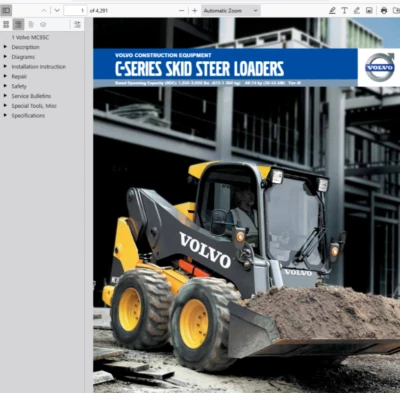400x393 pixels.
Task: Click the C-Series Skid Steer Loaders title
Action: click(x=199, y=69)
